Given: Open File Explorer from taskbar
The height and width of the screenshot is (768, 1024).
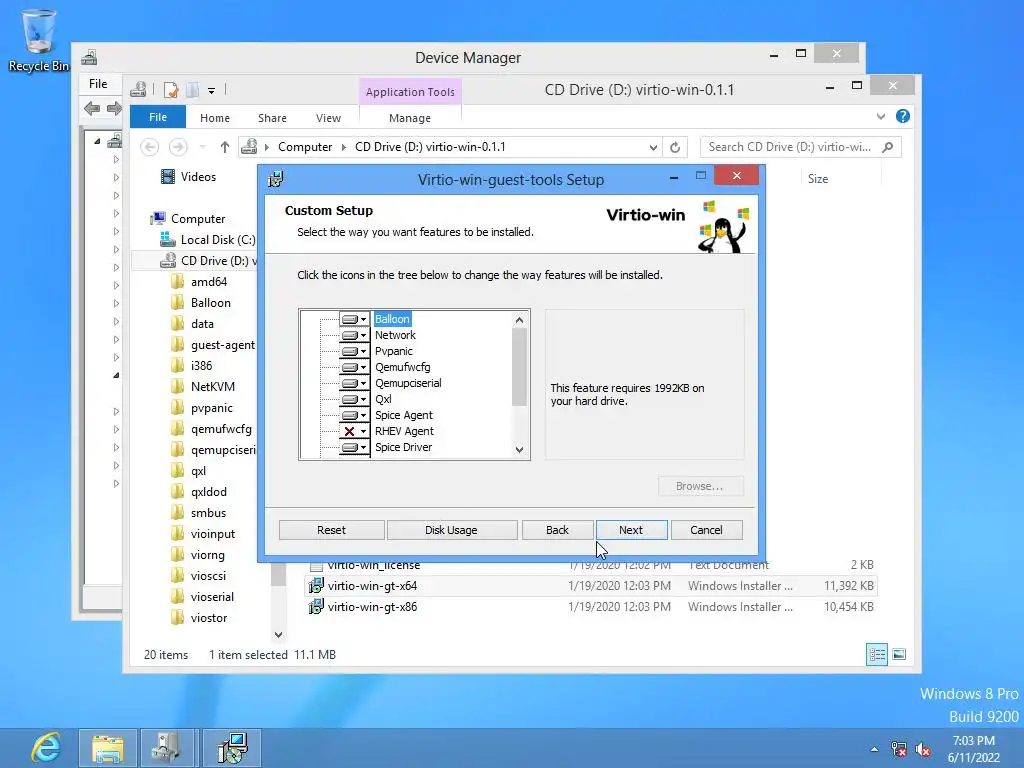Looking at the screenshot, I should pyautogui.click(x=108, y=748).
